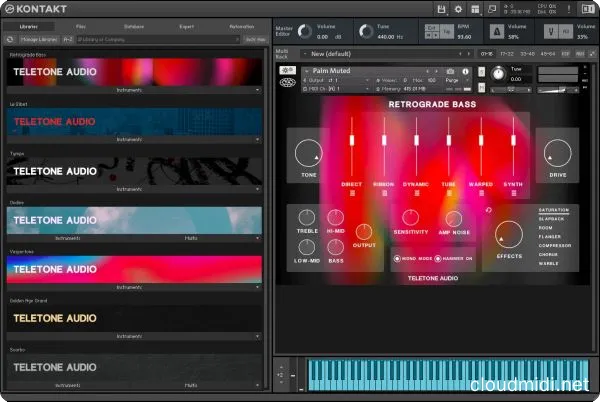Select the FLANGER effect
600x402 pixels.
549,237
